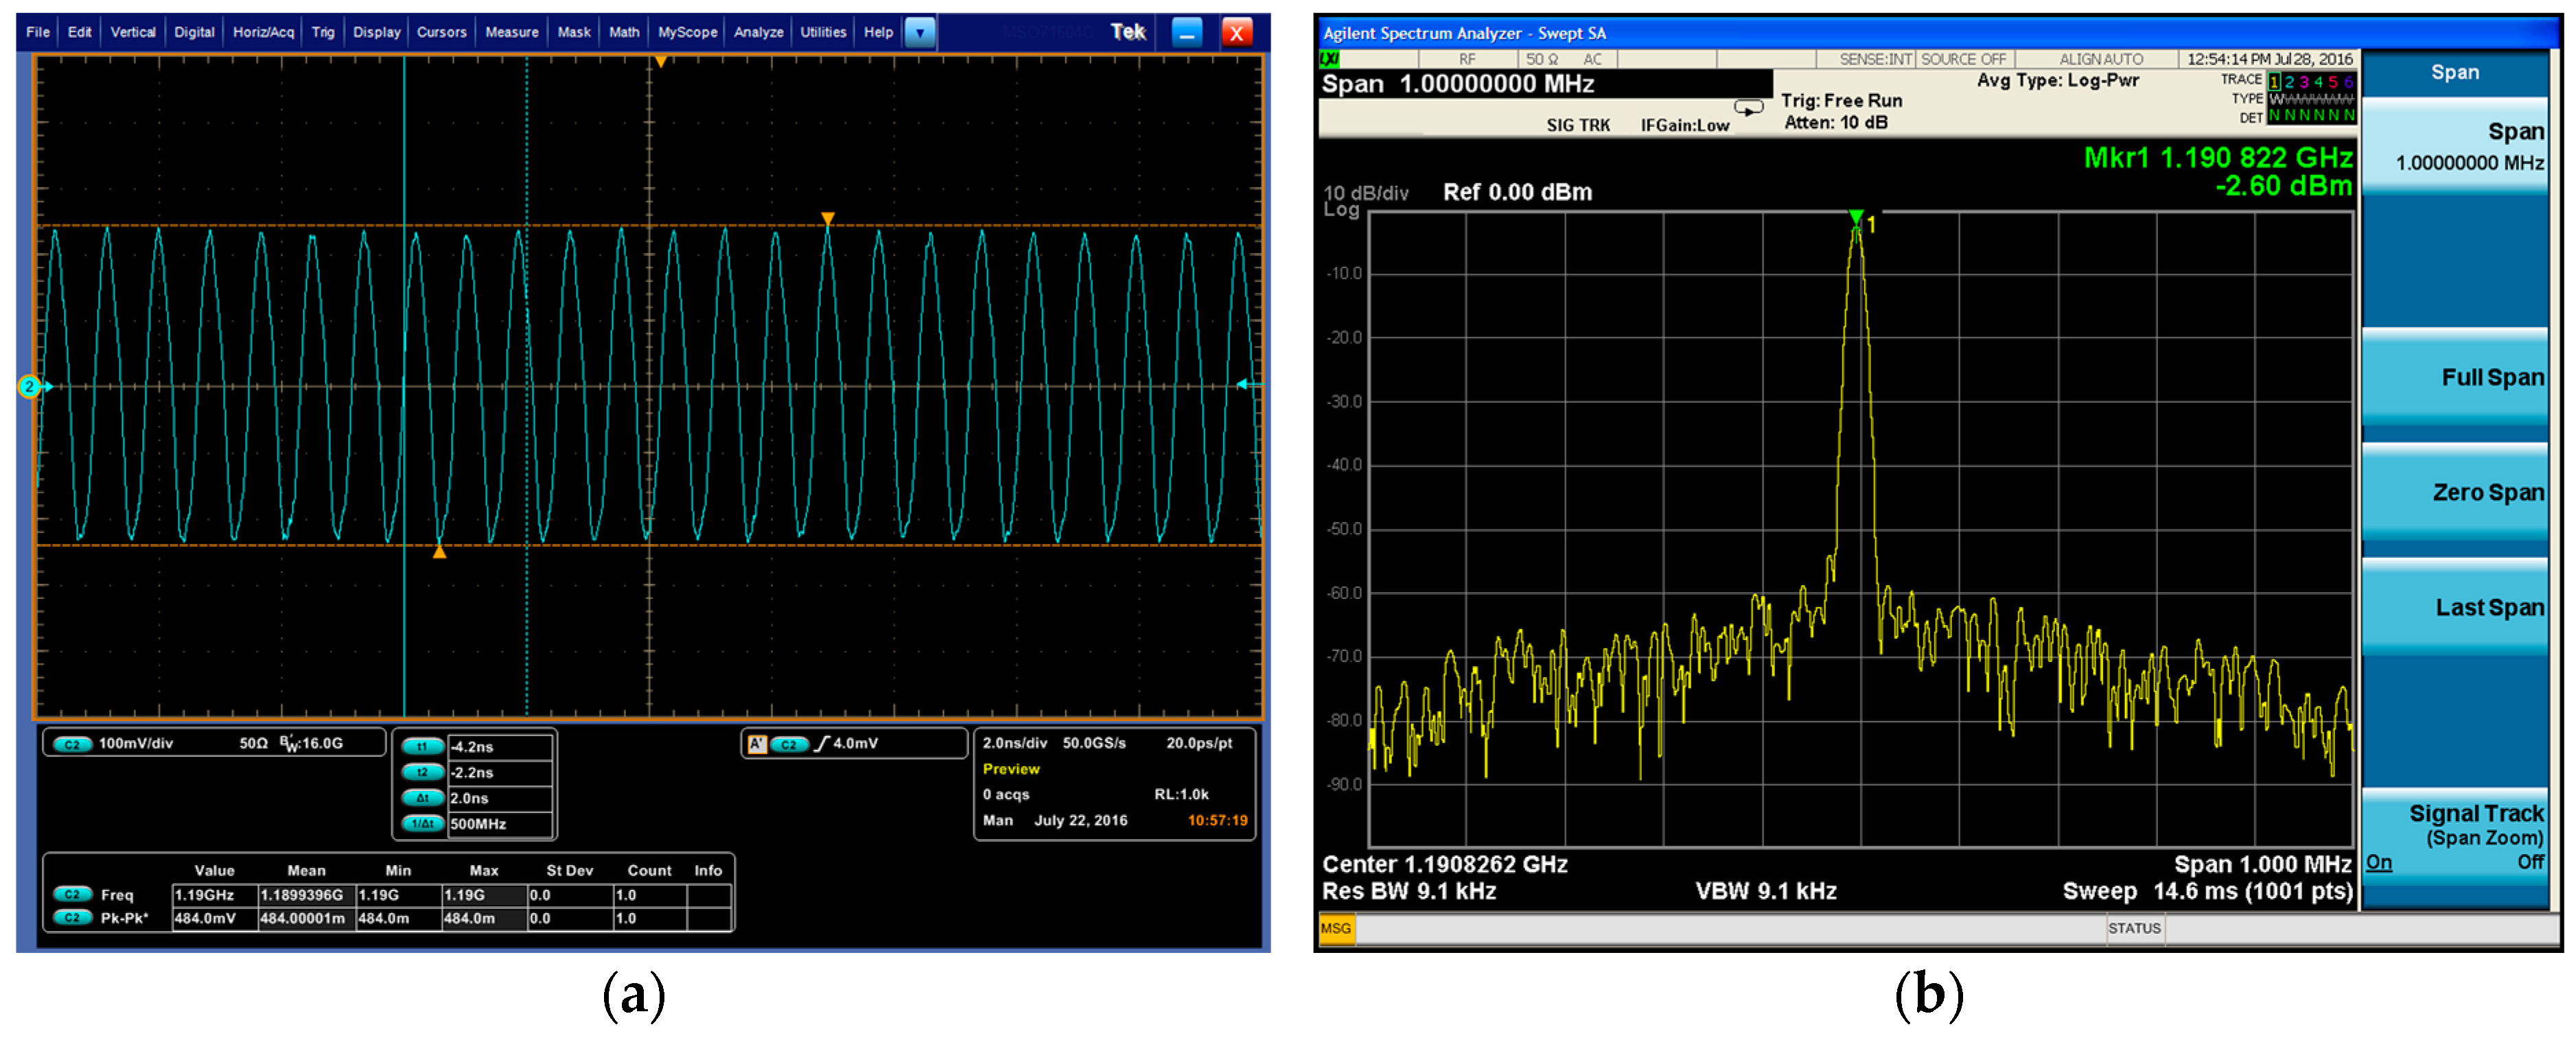Click the A' trigger indicator icon
2576x1038 pixels.
tap(757, 744)
